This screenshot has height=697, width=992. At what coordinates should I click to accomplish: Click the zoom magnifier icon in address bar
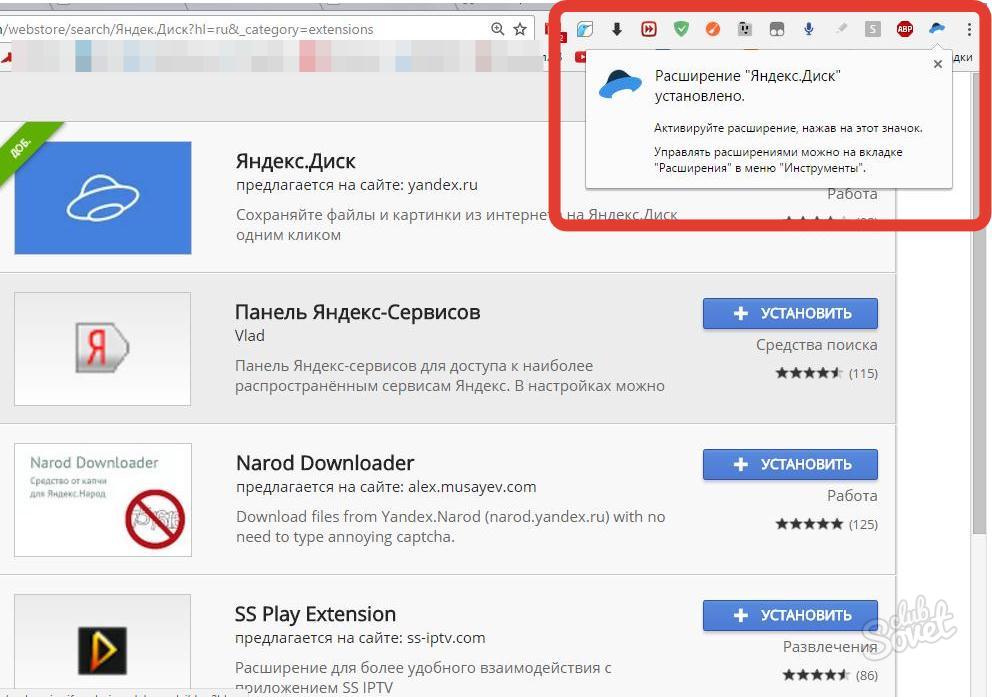(497, 29)
